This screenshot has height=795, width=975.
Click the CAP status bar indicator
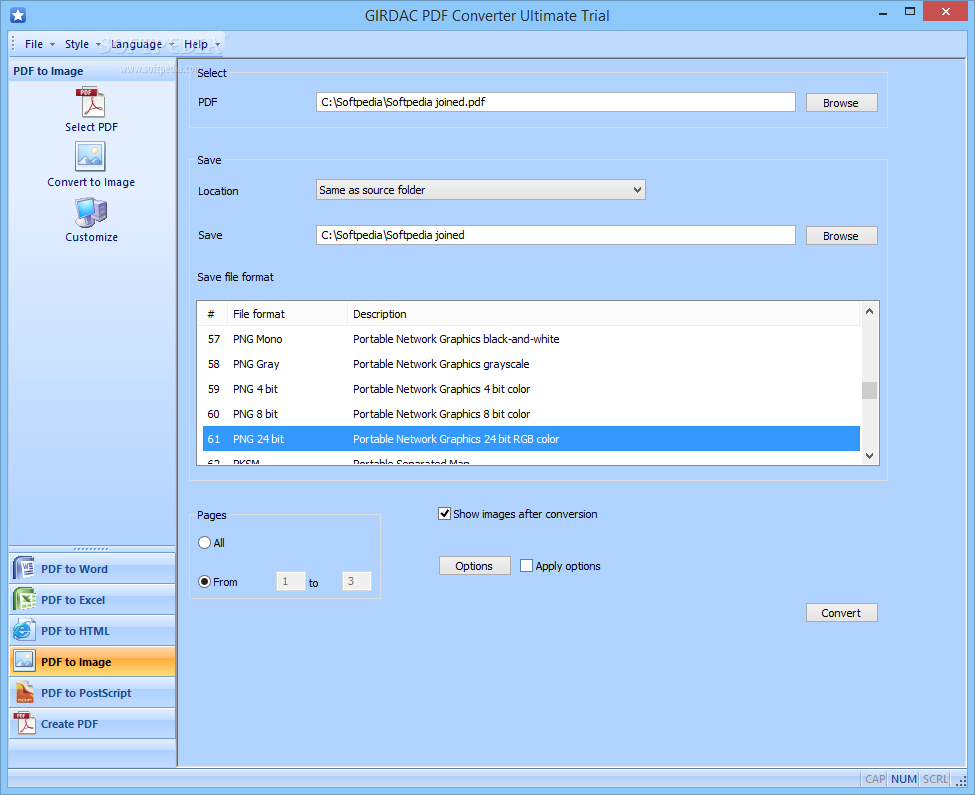(875, 779)
